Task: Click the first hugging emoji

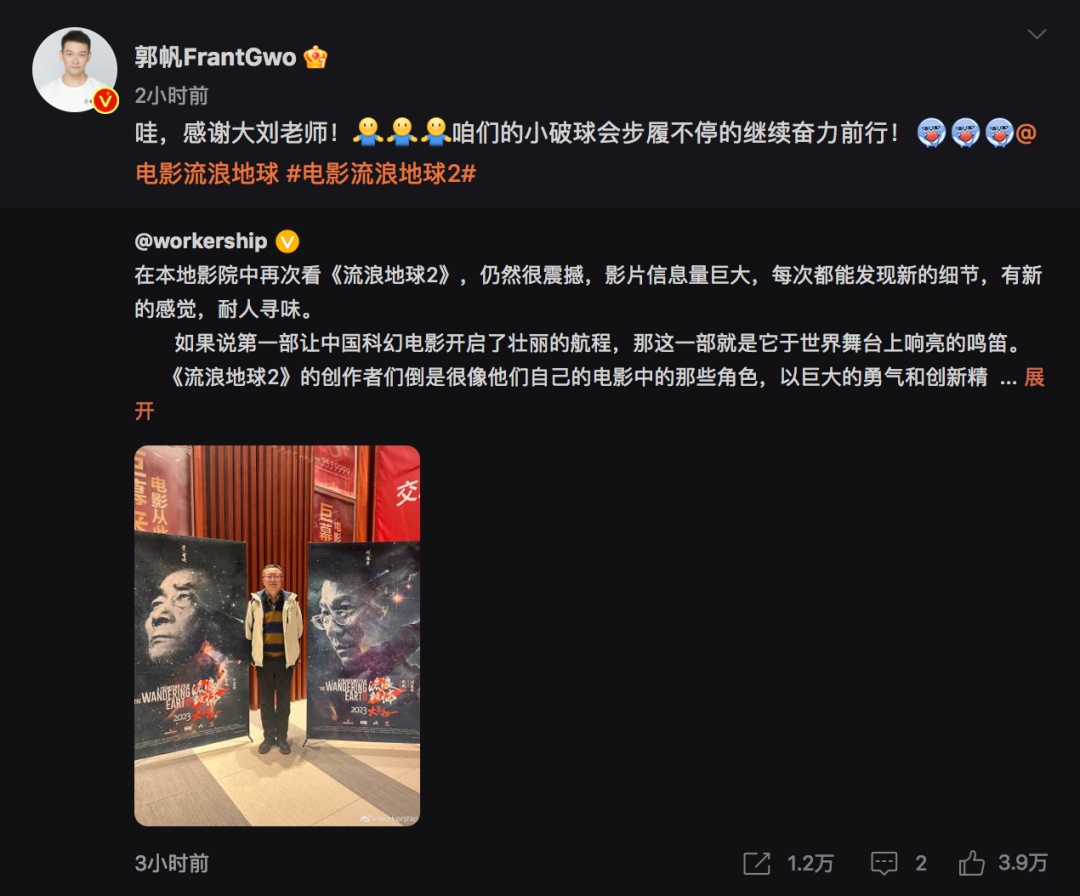Action: (x=368, y=132)
